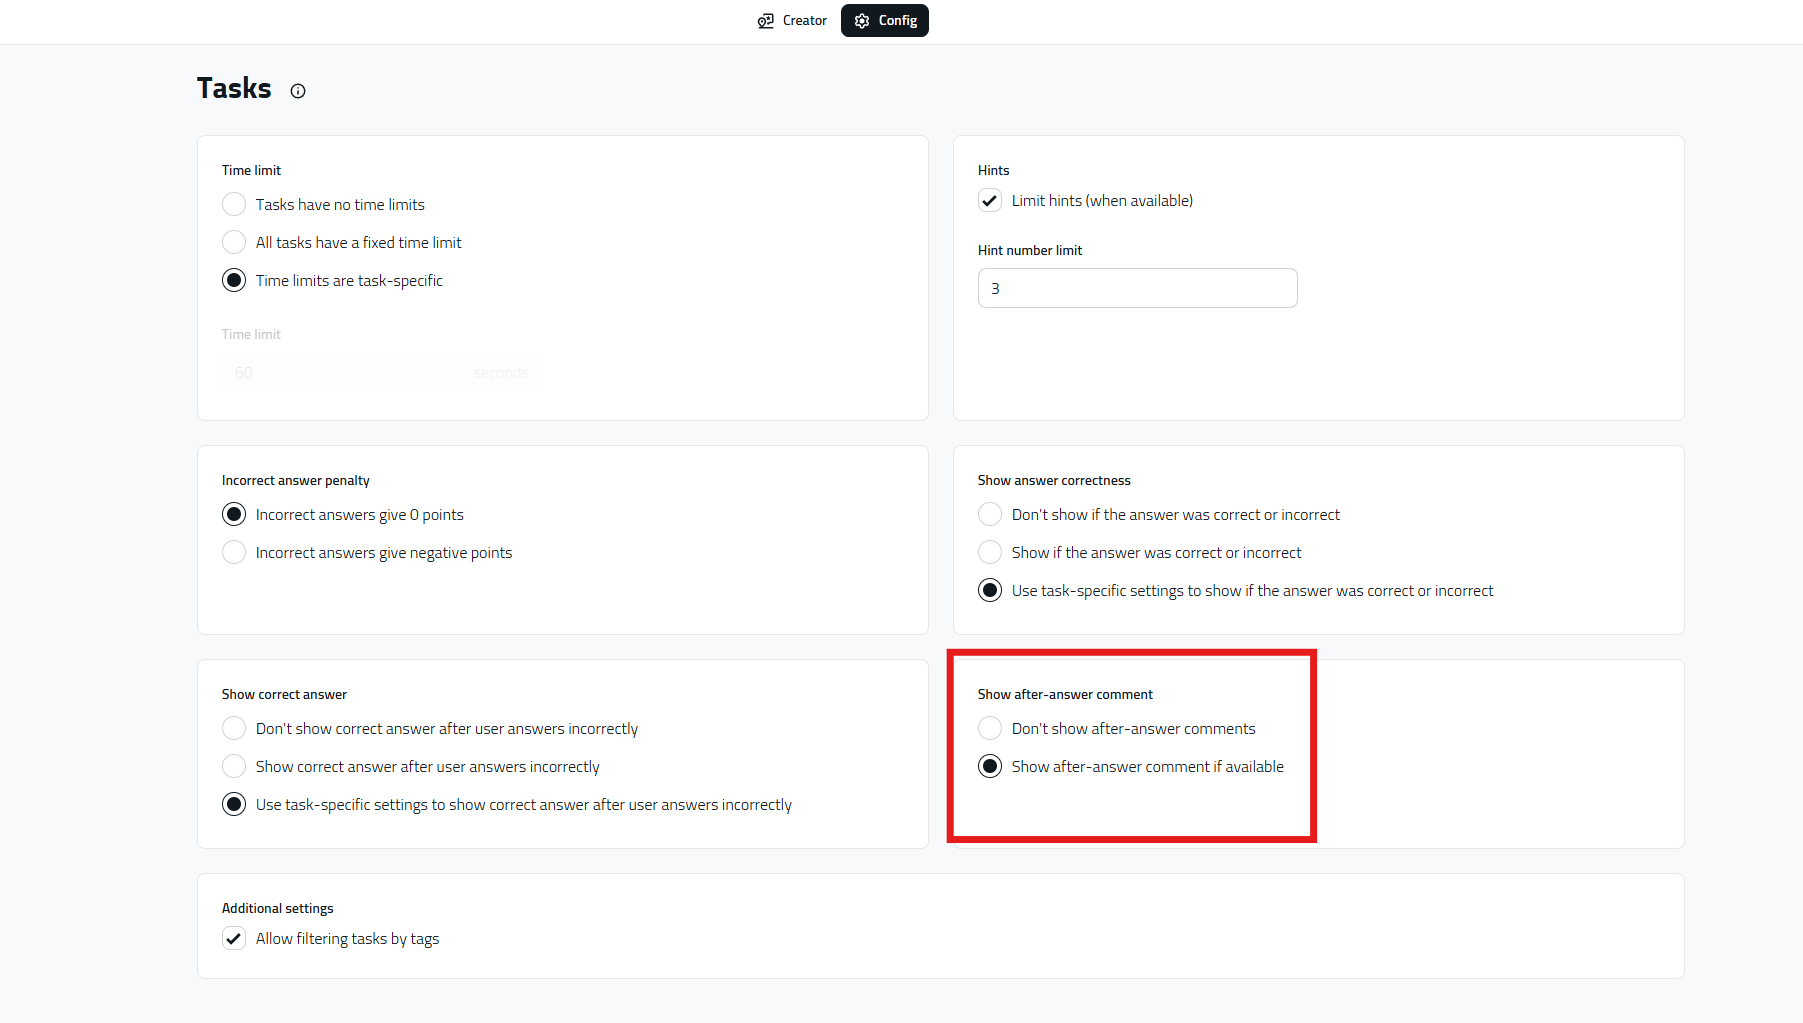Select 'Tasks have no time limits'
This screenshot has width=1803, height=1023.
(x=234, y=205)
